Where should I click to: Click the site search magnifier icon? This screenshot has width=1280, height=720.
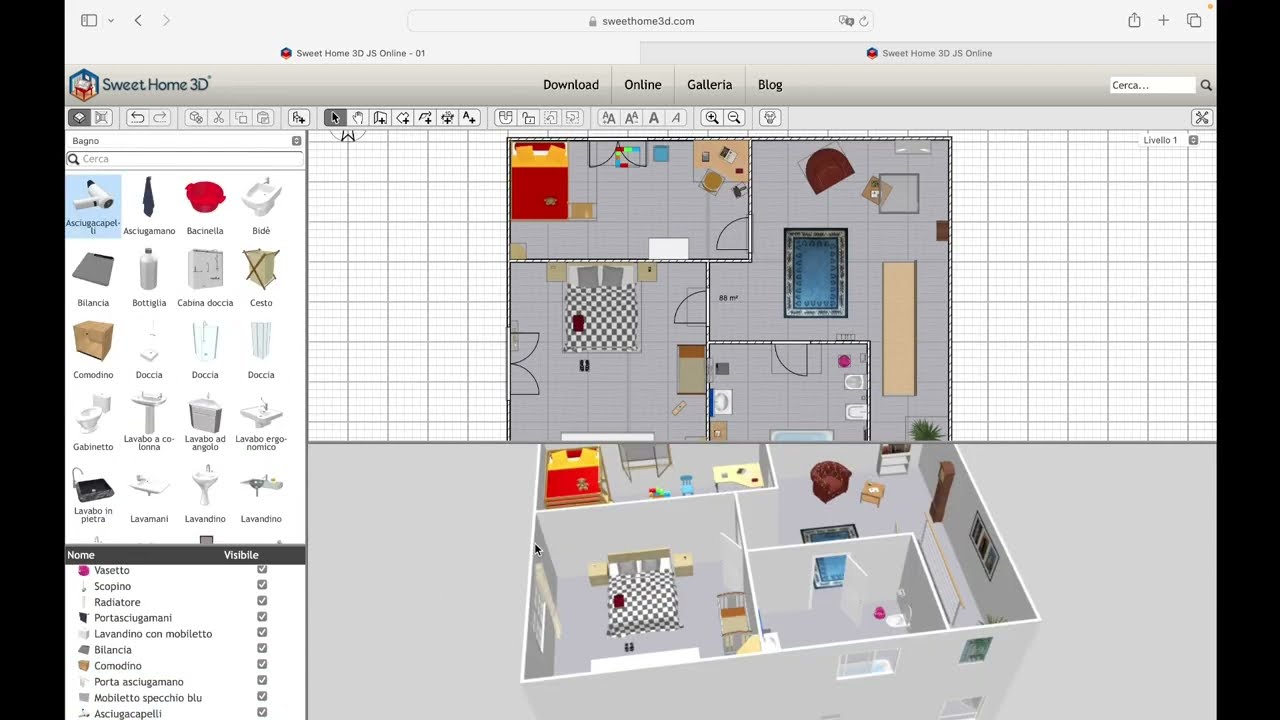[1206, 86]
